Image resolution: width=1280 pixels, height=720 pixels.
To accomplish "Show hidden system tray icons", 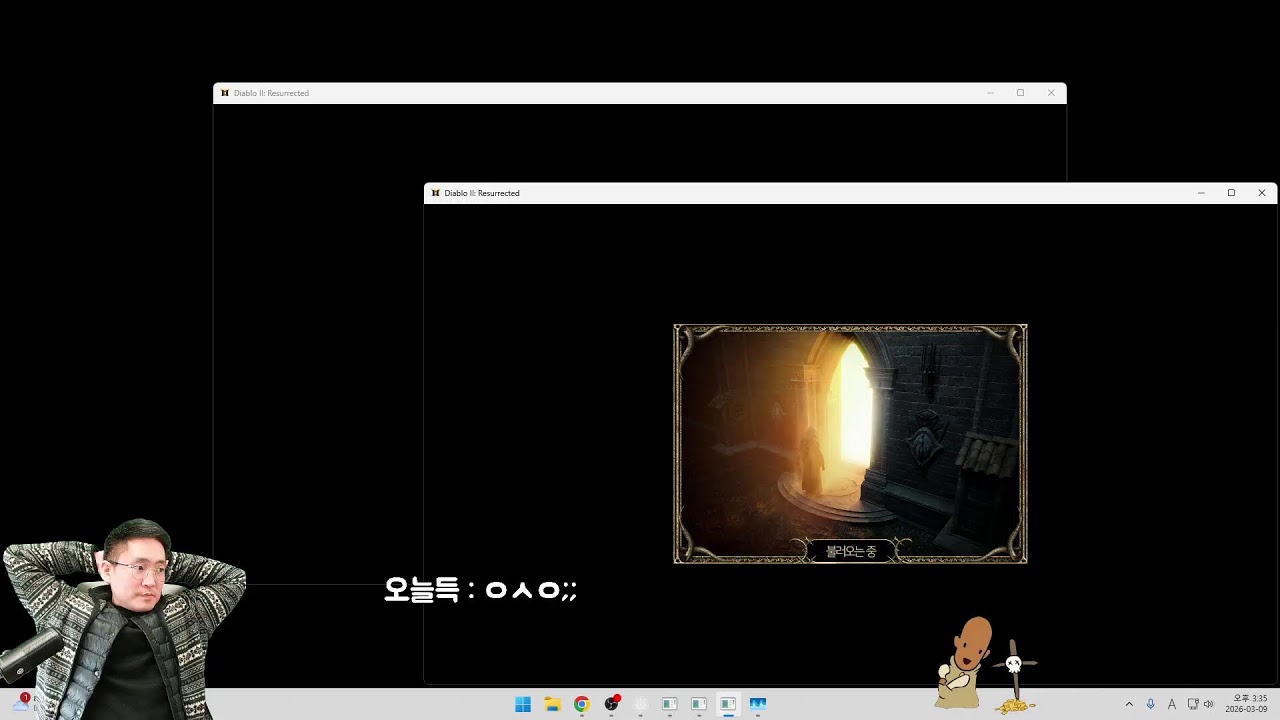I will coord(1129,704).
